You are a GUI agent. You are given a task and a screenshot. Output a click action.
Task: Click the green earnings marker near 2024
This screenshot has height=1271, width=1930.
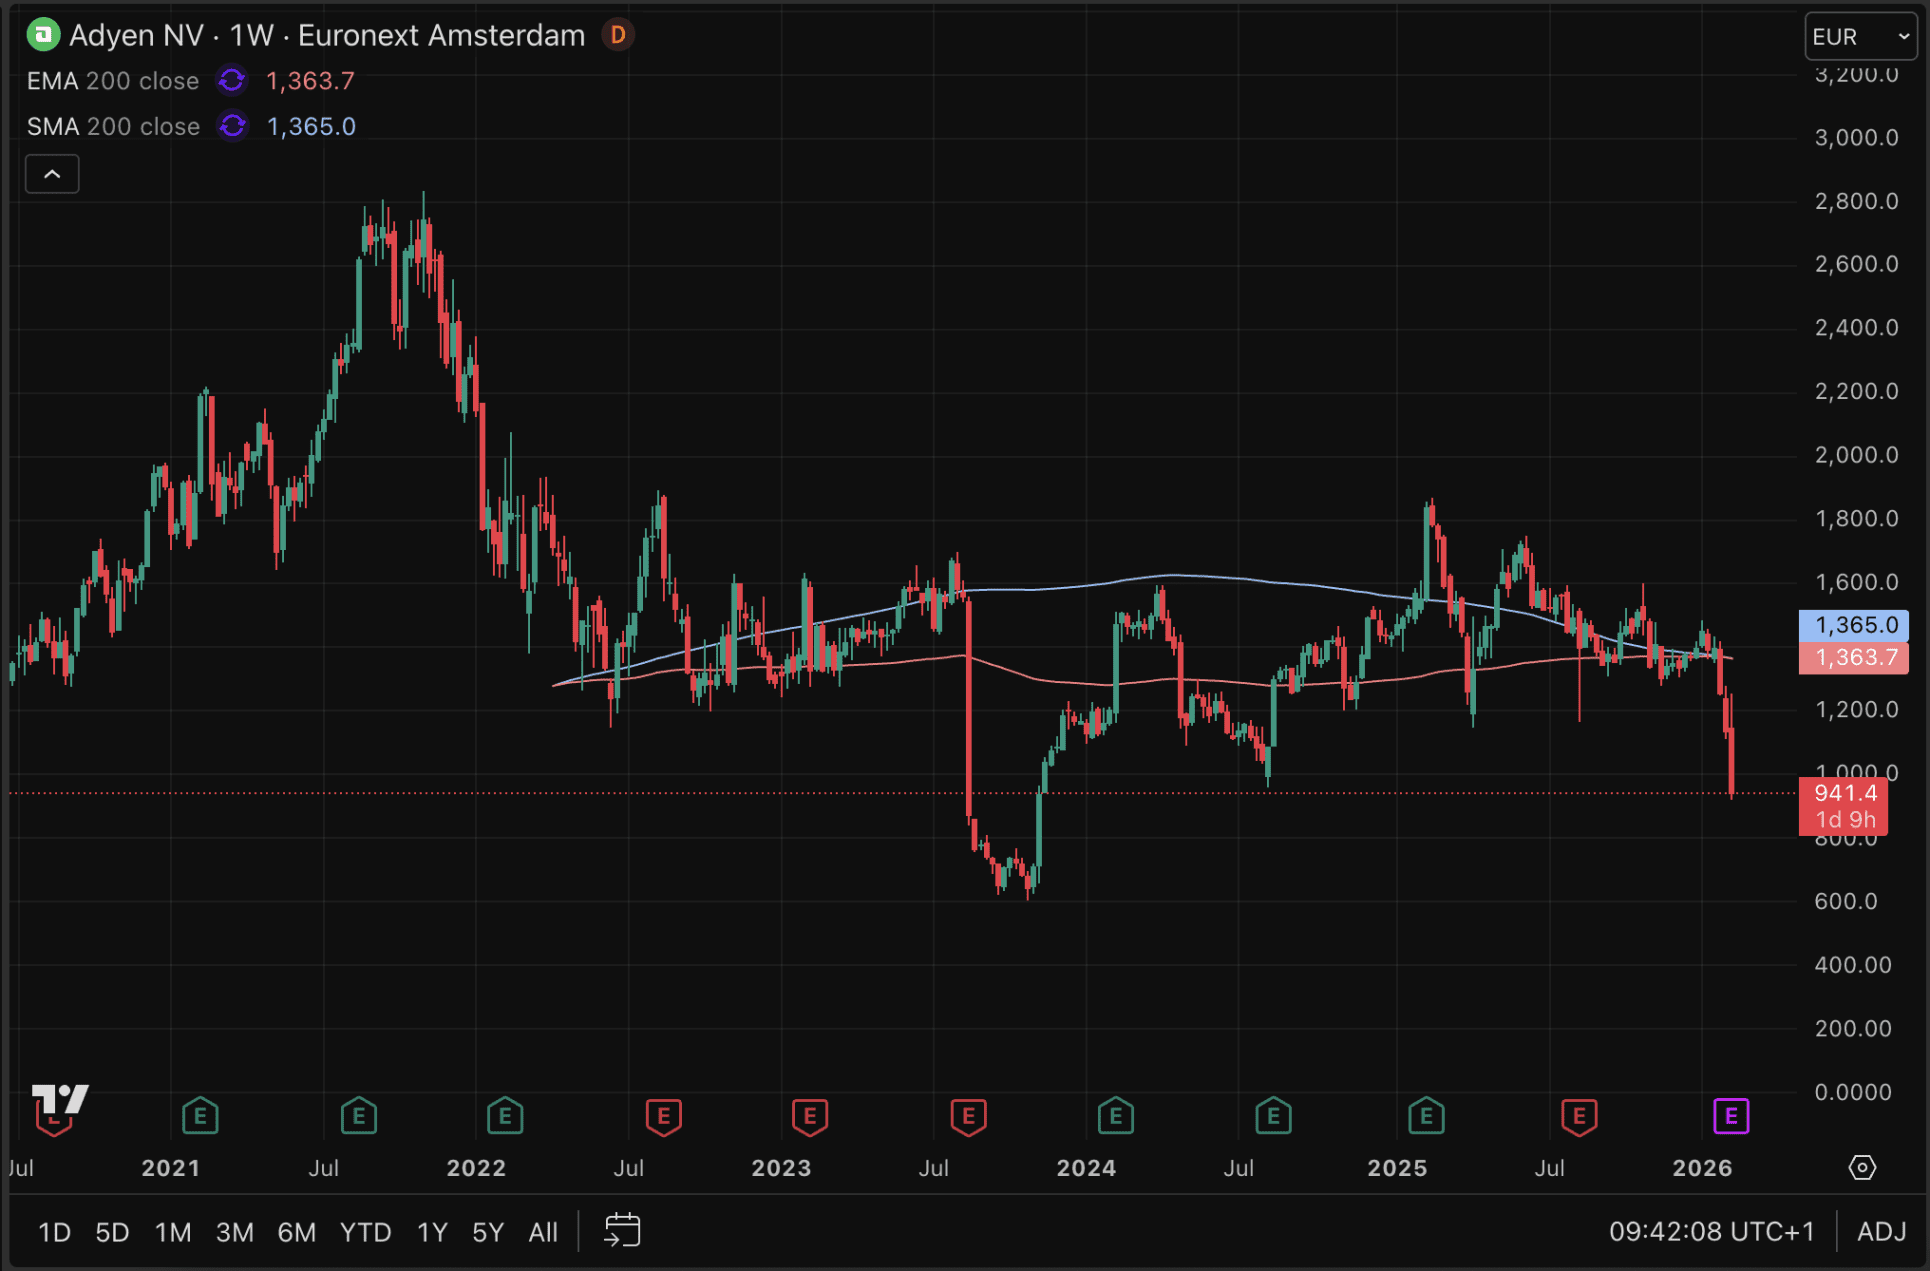pyautogui.click(x=1115, y=1116)
